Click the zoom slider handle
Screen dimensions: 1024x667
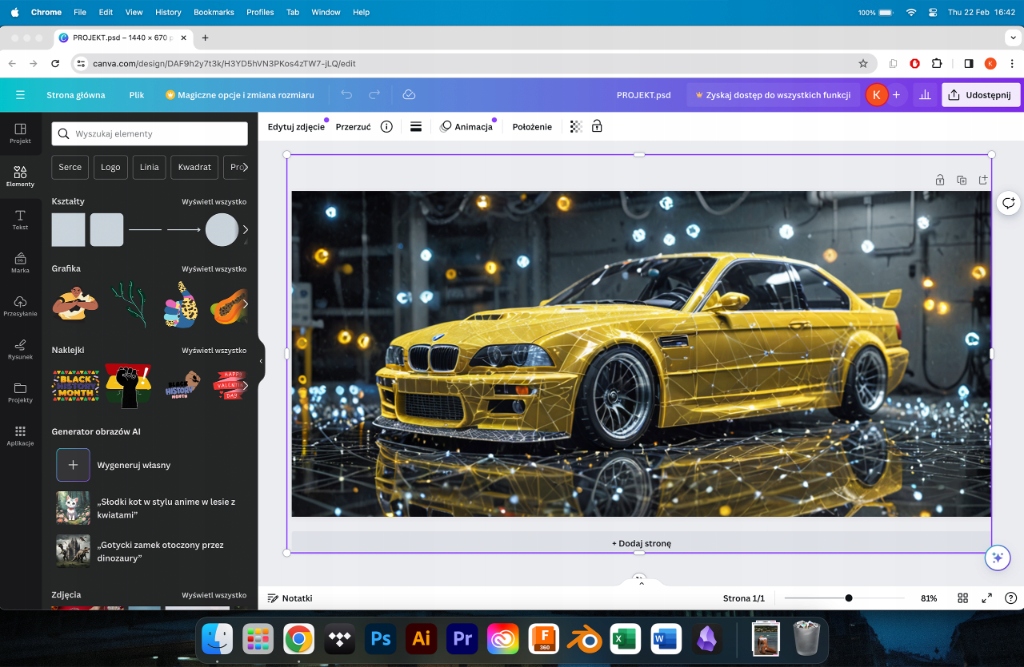pos(849,598)
